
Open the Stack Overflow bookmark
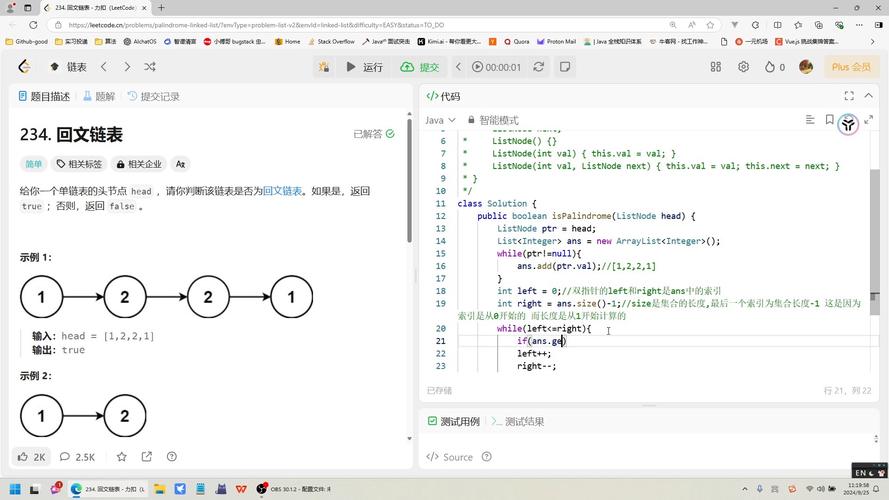click(x=331, y=41)
